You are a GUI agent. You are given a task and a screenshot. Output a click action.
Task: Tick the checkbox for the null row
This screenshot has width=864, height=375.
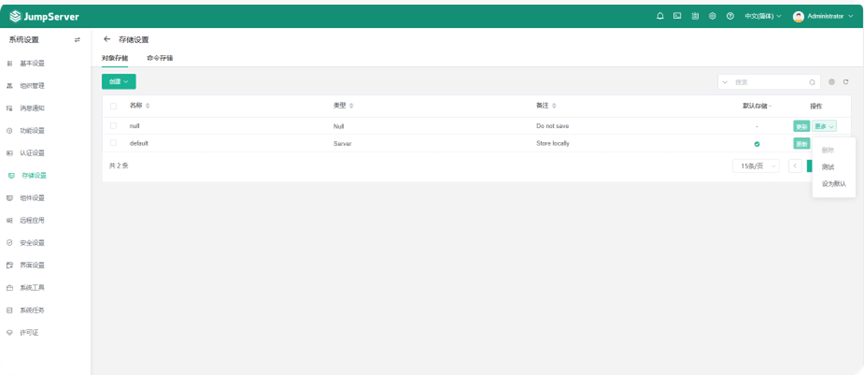click(x=114, y=126)
